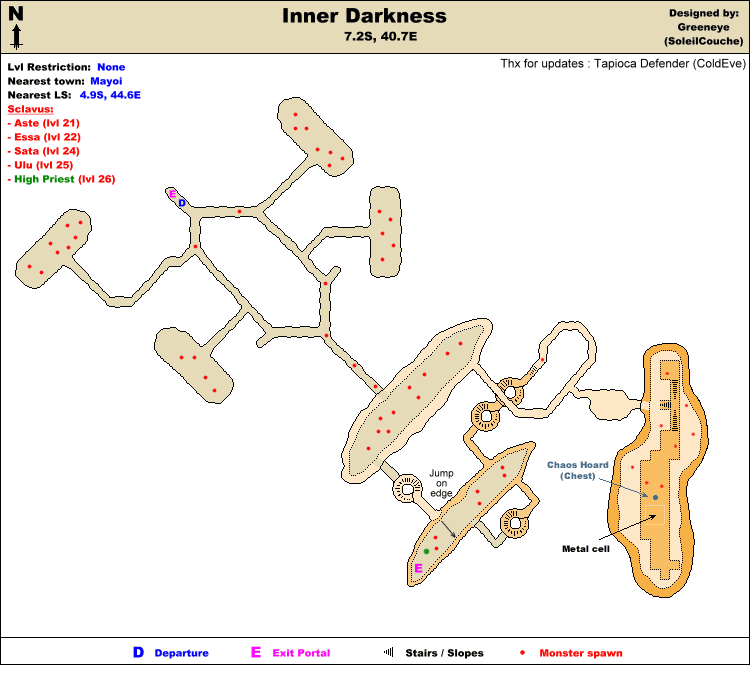This screenshot has width=750, height=687.
Task: Click the 'Aste (lvl 21)' entry
Action: pos(44,123)
